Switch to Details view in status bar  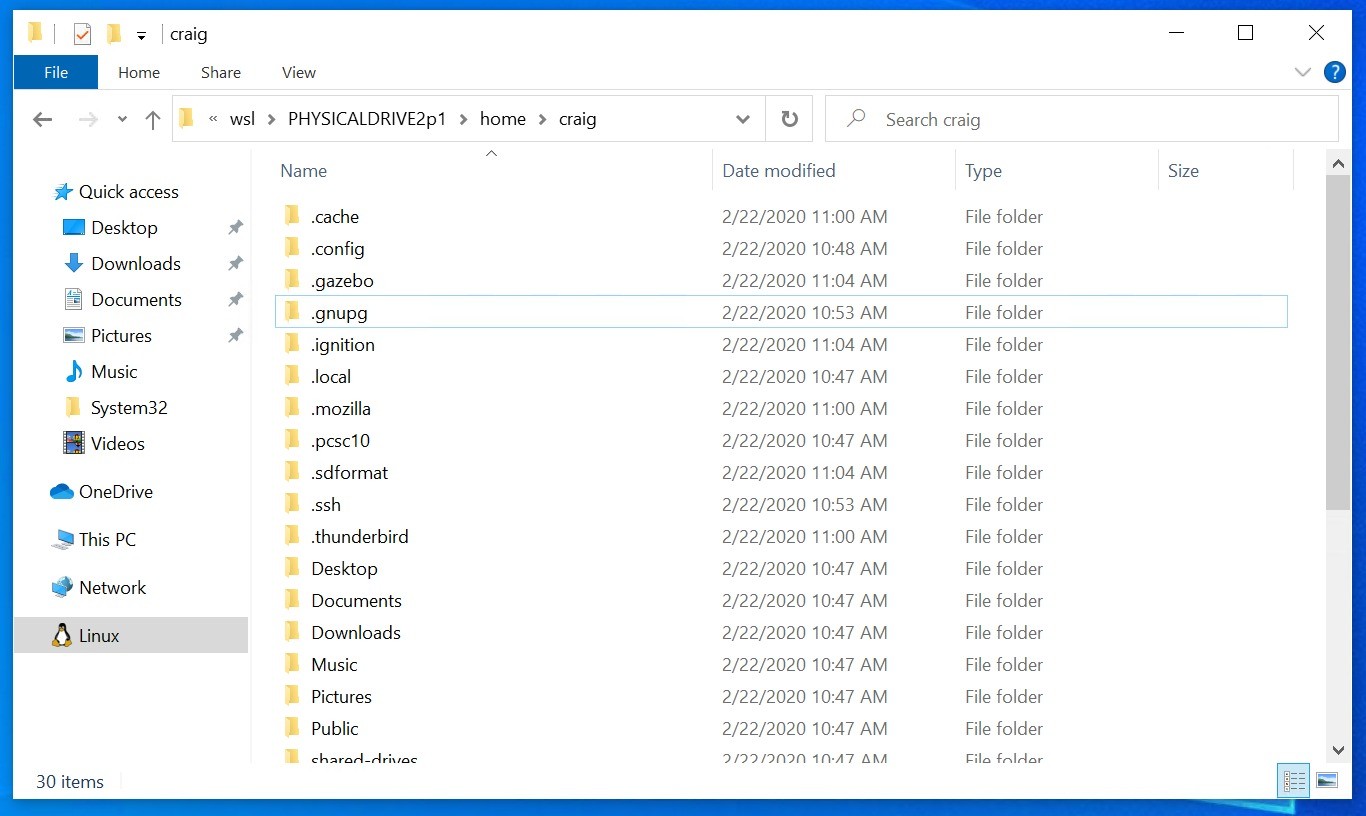[1293, 780]
